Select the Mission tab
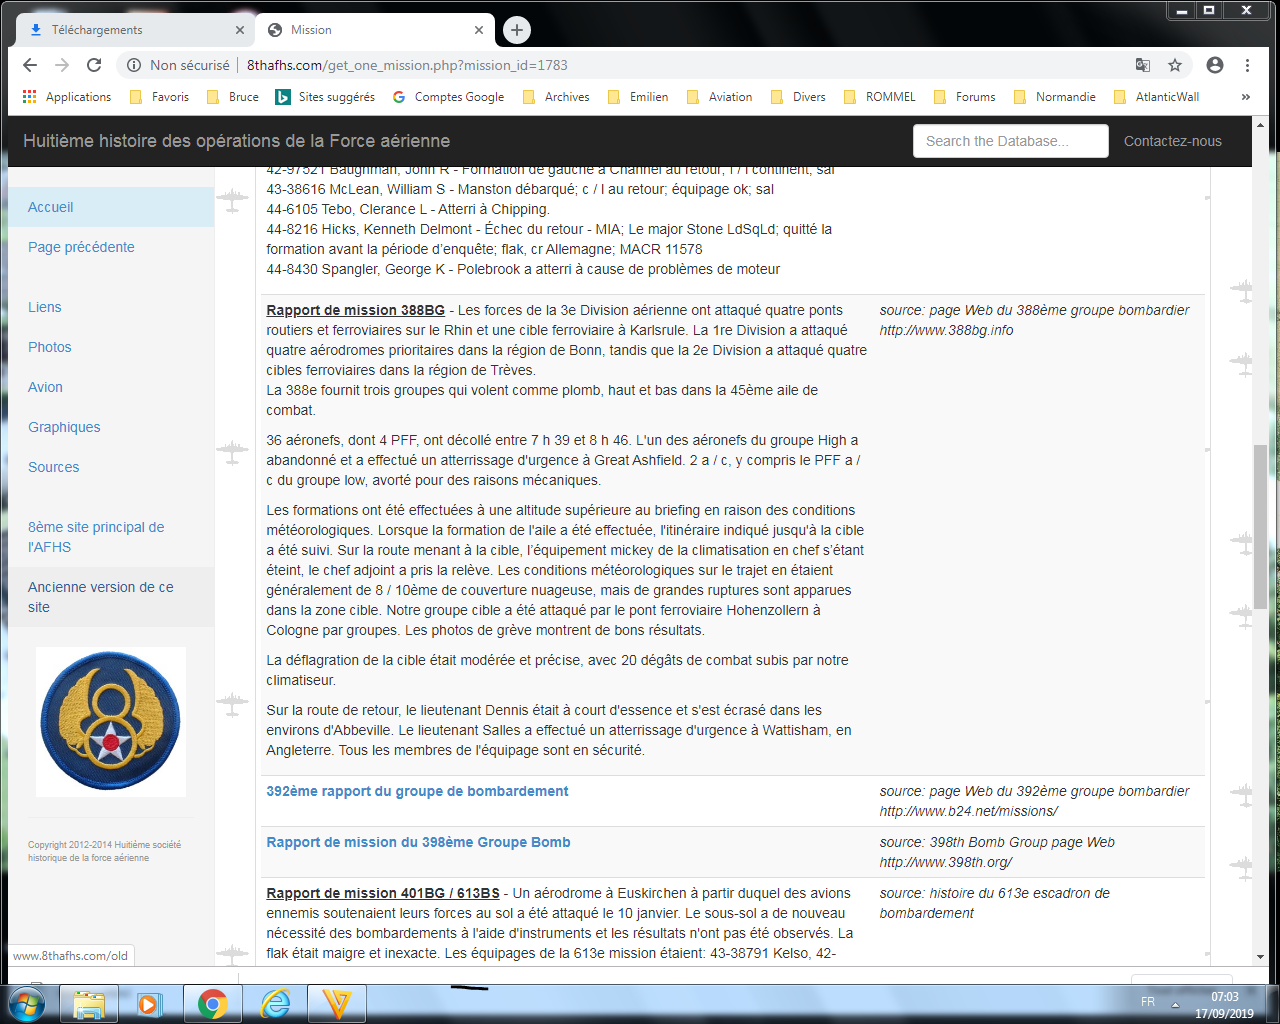 pos(374,30)
